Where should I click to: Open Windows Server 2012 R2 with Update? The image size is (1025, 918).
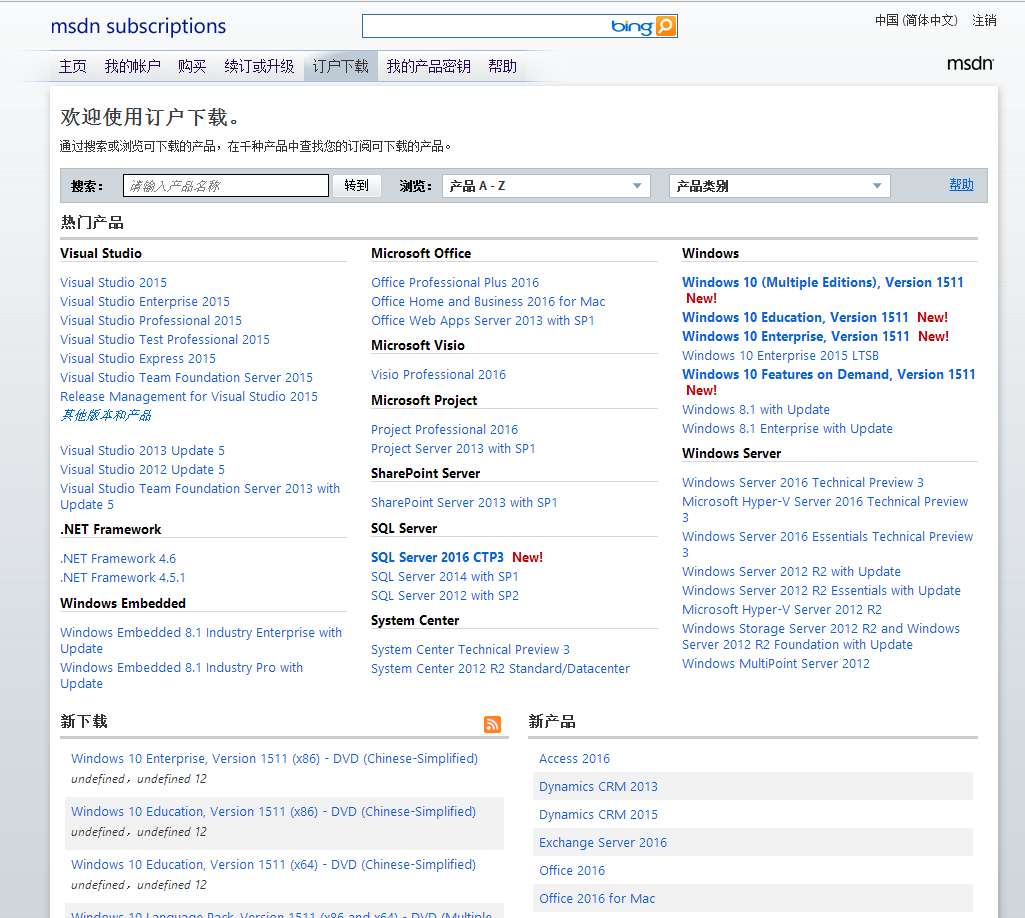coord(791,571)
